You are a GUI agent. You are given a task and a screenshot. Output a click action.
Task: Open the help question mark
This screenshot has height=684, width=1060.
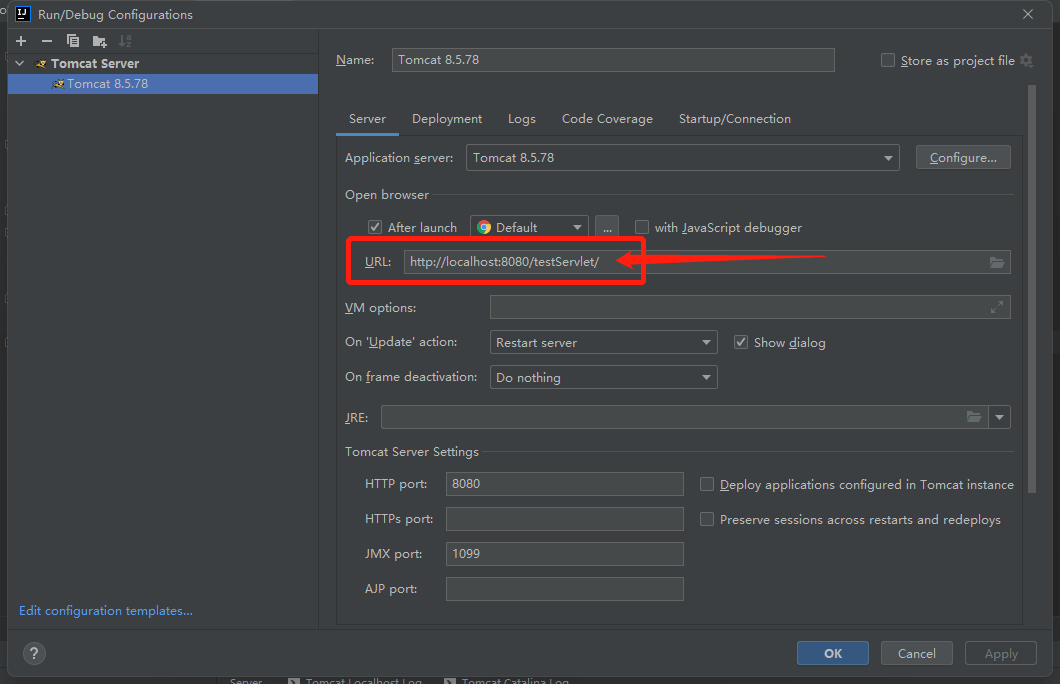[34, 653]
